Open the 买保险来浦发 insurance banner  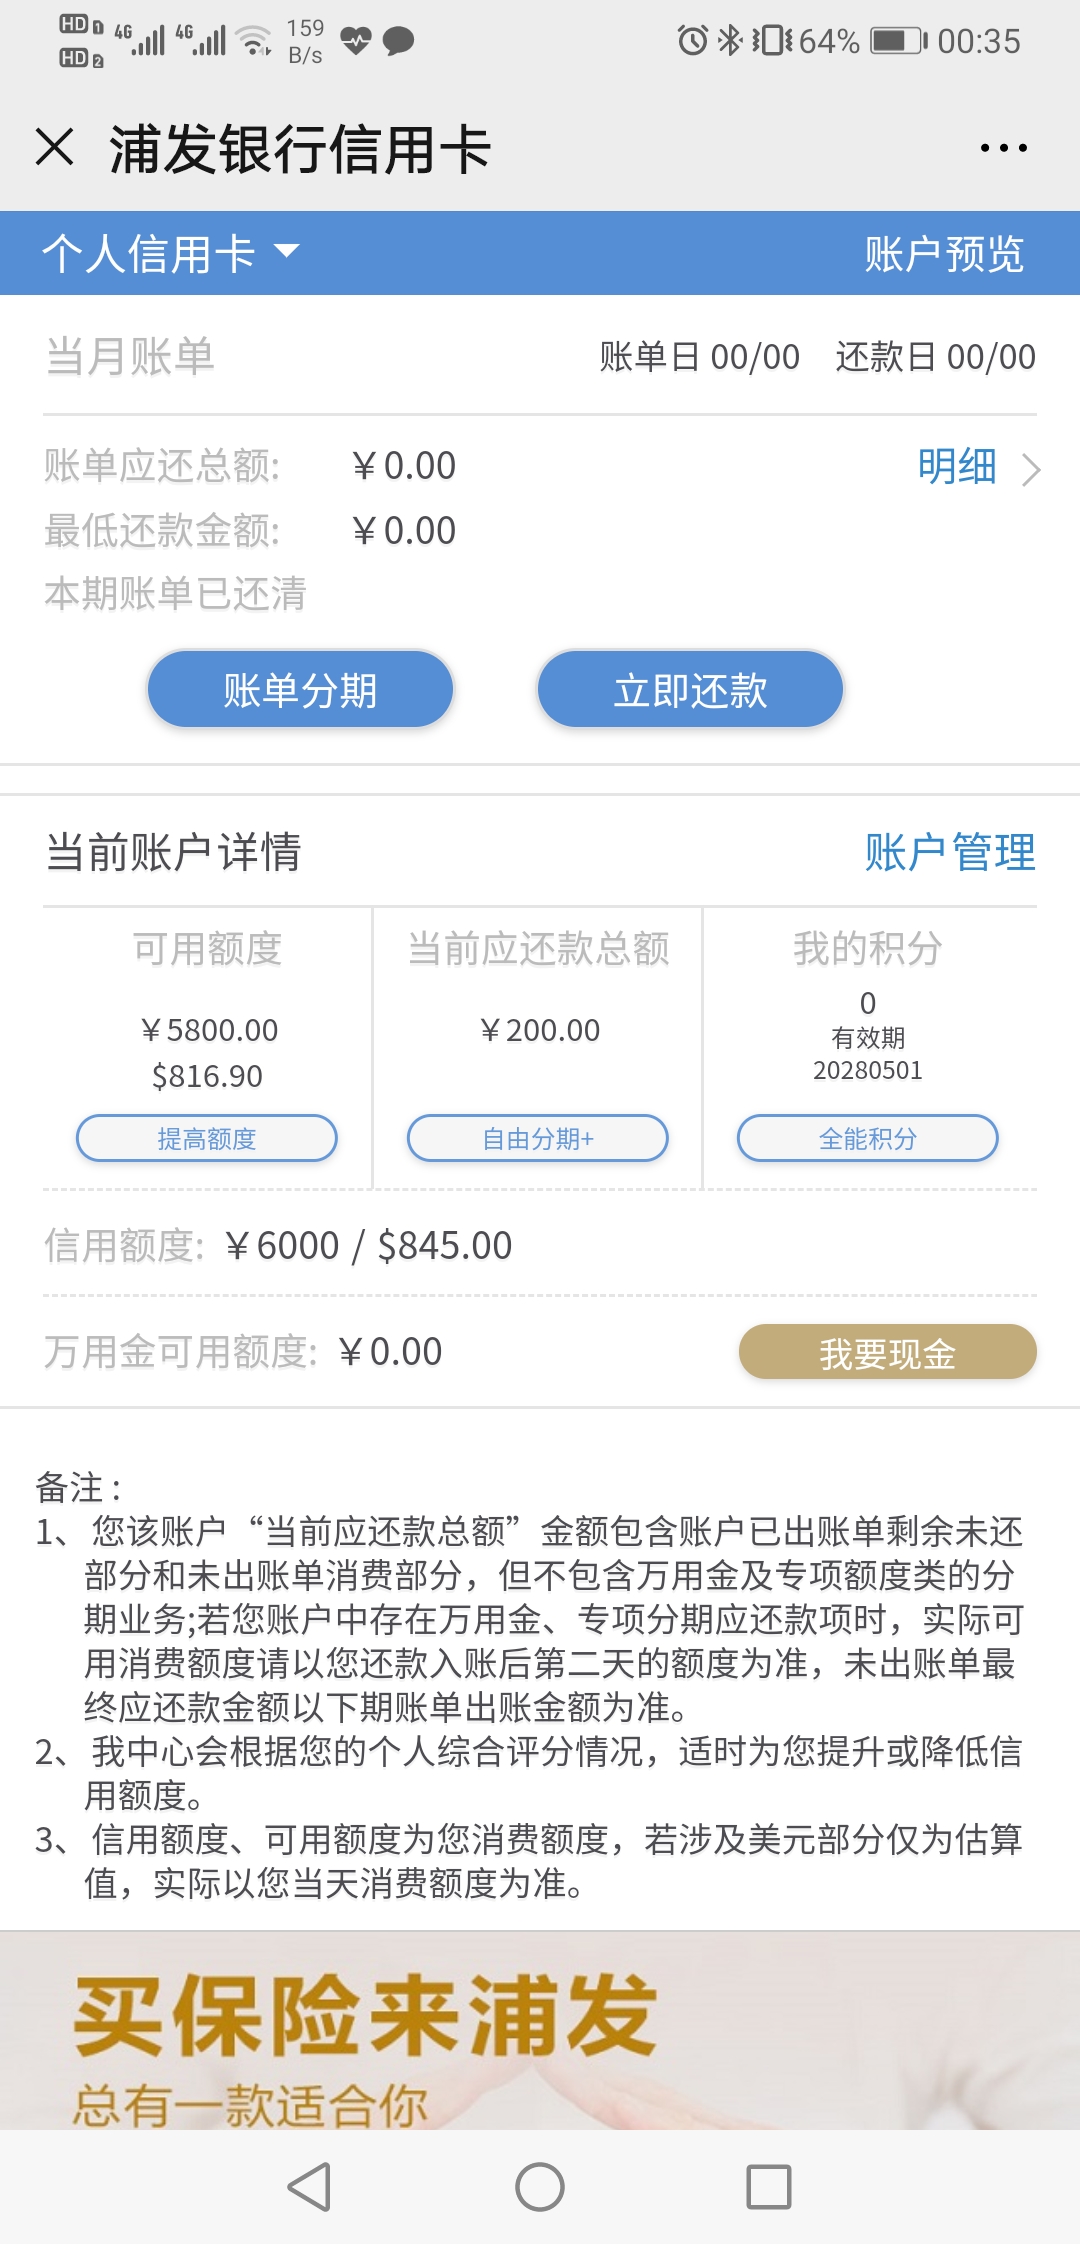(x=540, y=2030)
